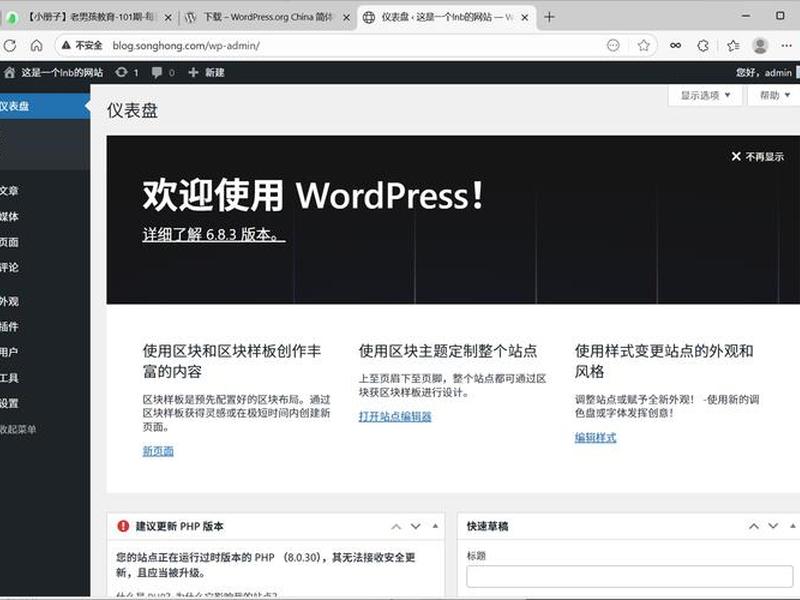Click the smiley feedback icon in the address bar
Screen dimensions: 800x600
(613, 45)
